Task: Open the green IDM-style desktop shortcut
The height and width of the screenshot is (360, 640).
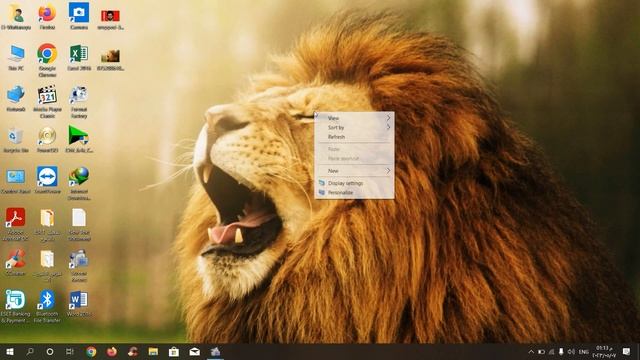Action: [79, 140]
